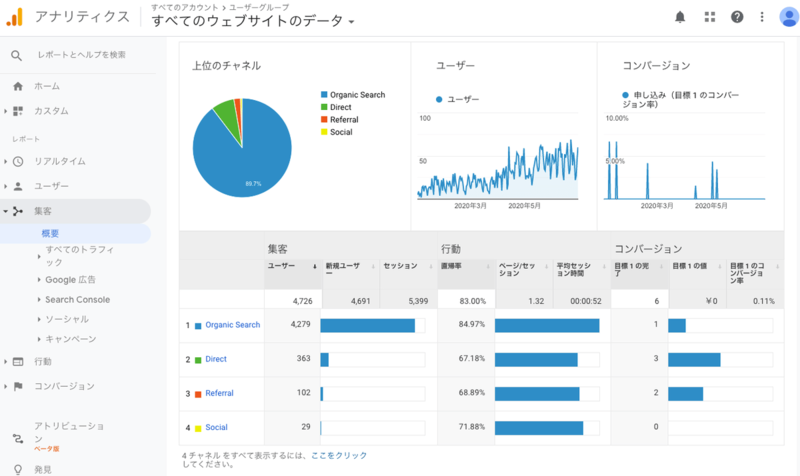800x476 pixels.
Task: Click the レポートとヘルプを検索 search field
Action: tap(82, 55)
